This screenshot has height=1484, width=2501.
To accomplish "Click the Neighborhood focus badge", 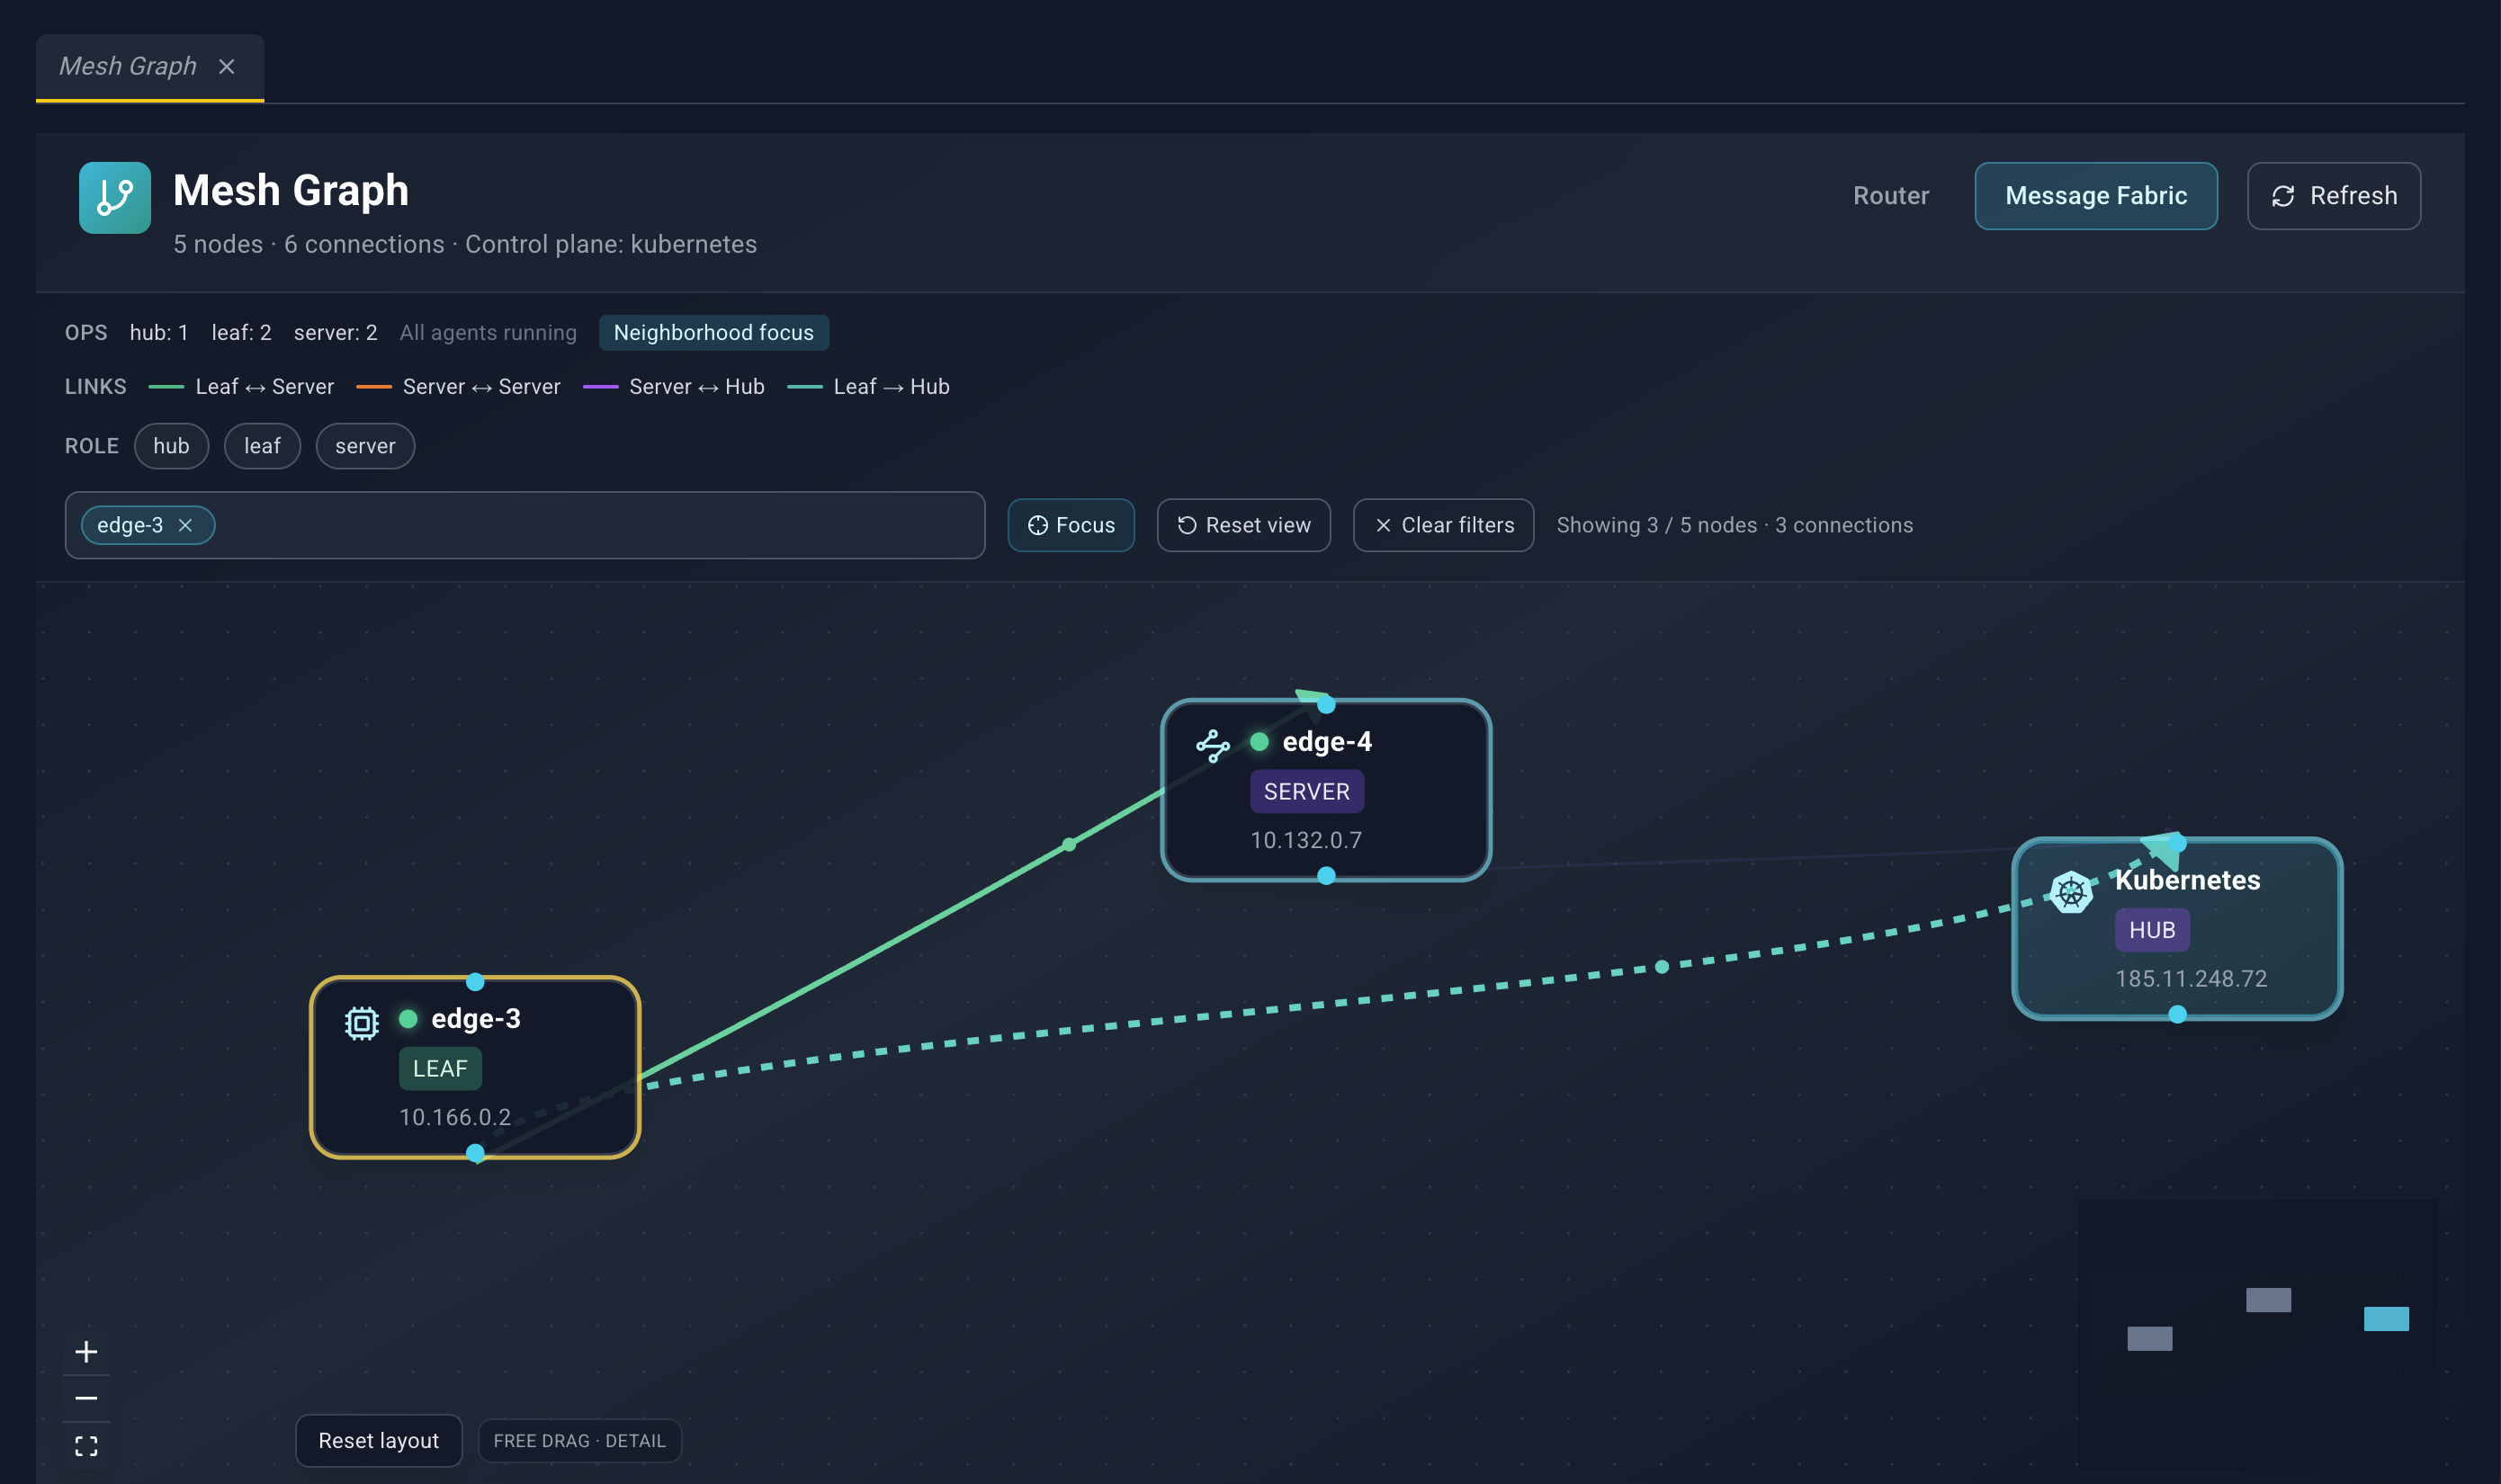I will pyautogui.click(x=713, y=332).
